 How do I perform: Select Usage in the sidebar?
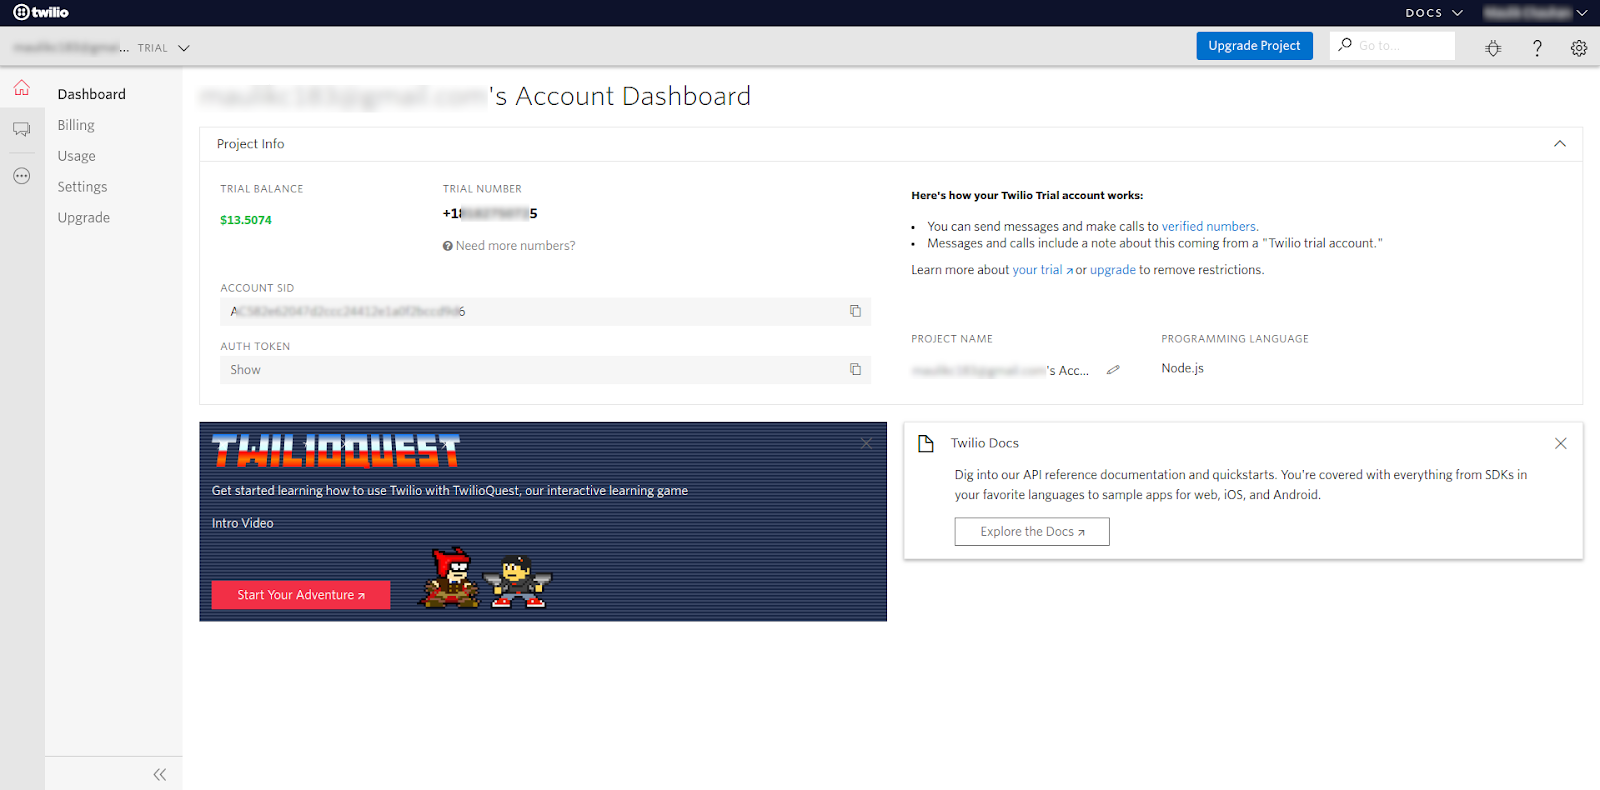(76, 156)
